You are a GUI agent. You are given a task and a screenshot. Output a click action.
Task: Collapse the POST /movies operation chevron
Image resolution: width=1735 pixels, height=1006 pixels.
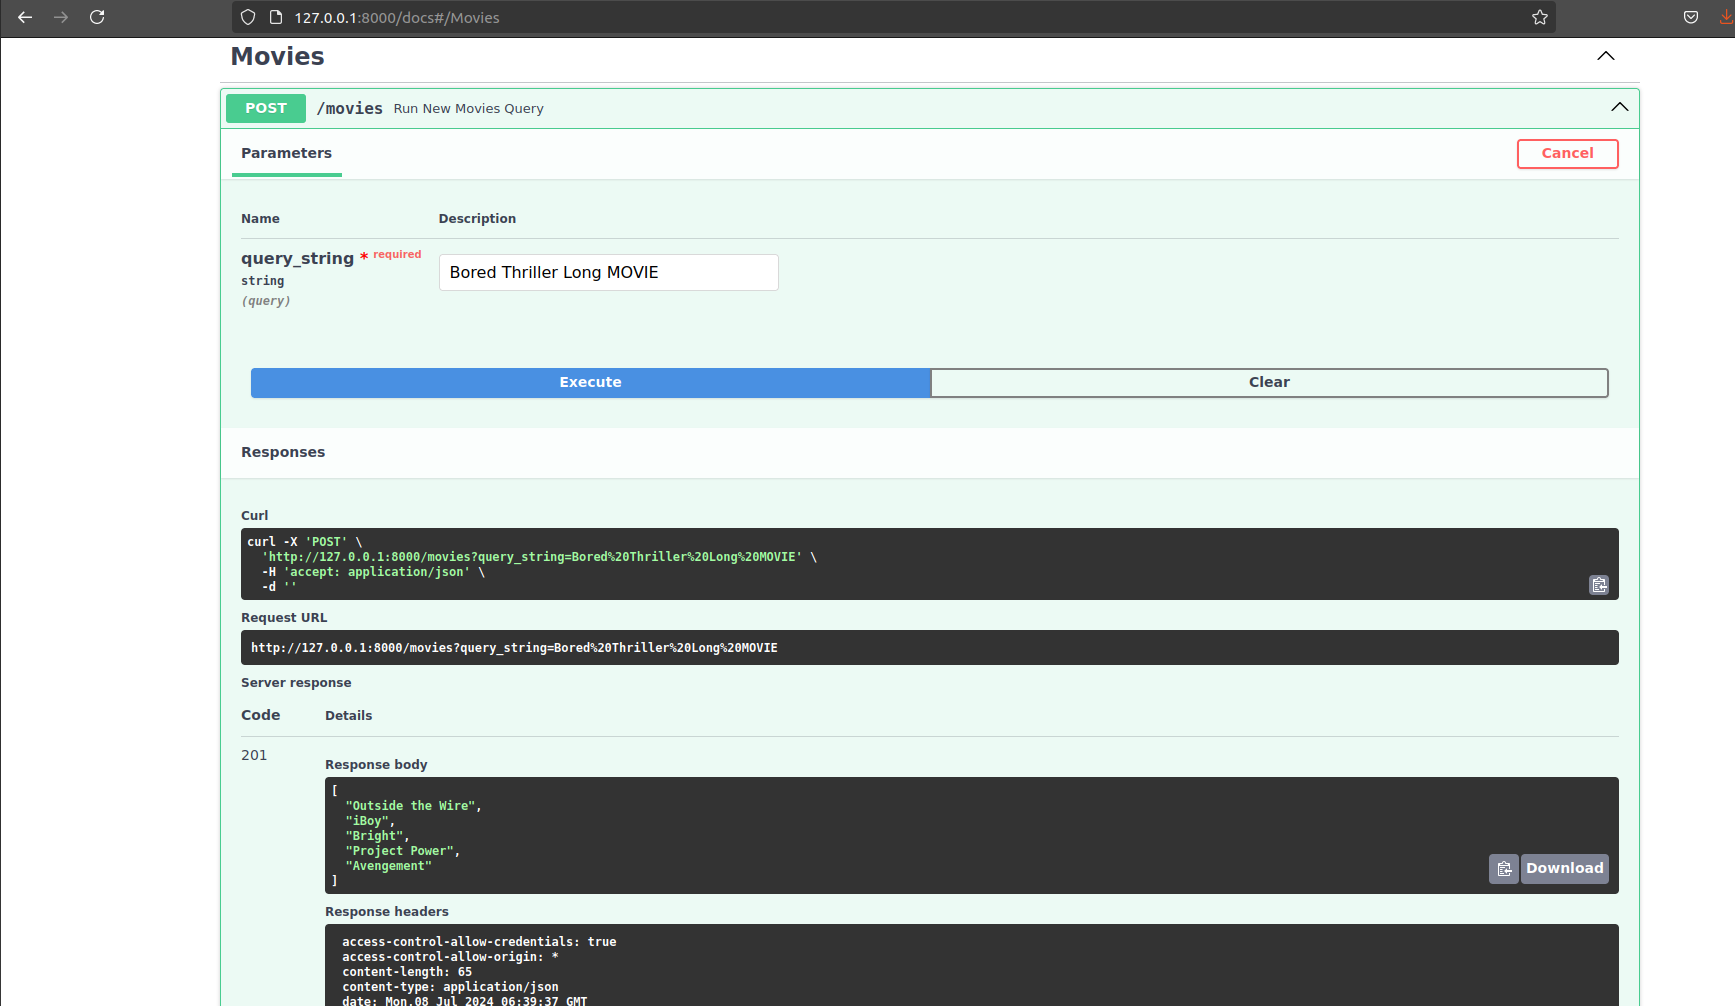click(1620, 107)
